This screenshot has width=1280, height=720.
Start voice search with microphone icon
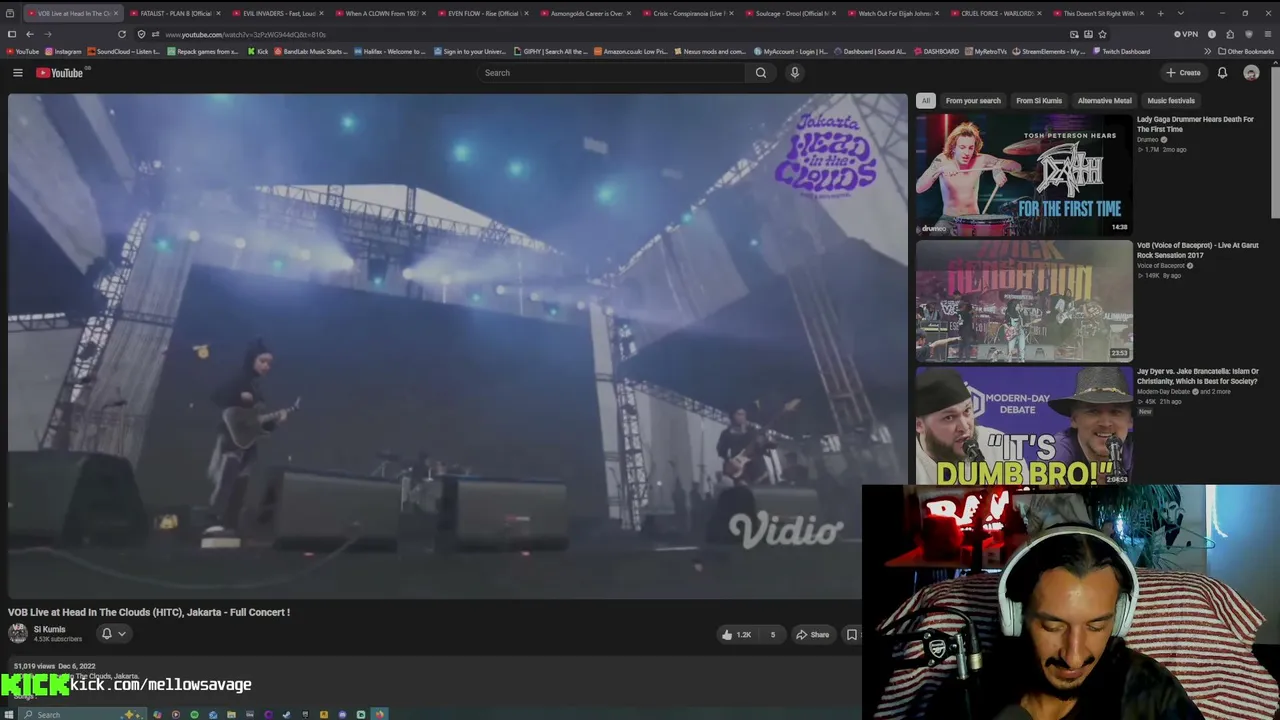795,73
